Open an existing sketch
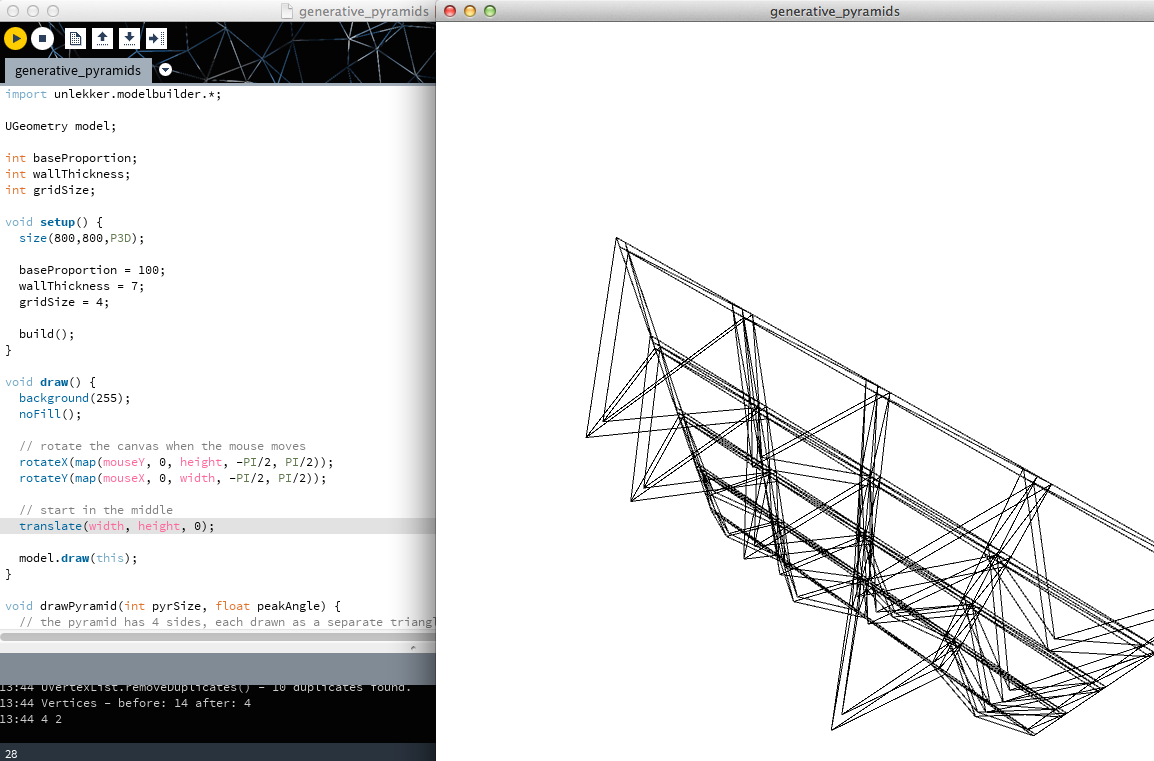The image size is (1154, 761). coord(102,38)
